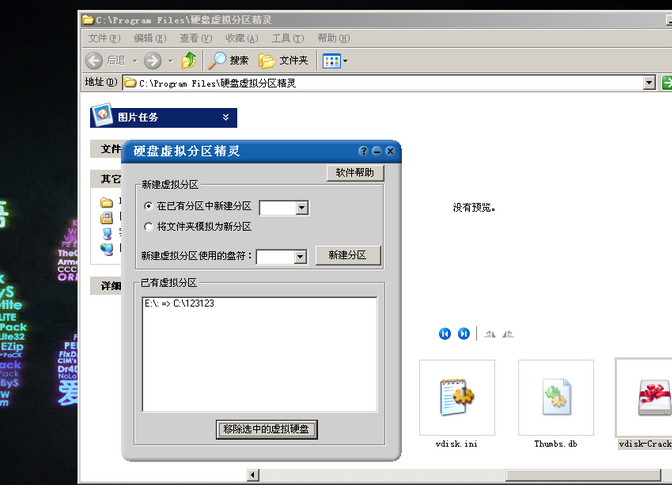Open the 盘符 drive letter dropdown
Screen dimensions: 672x485
(x=300, y=257)
